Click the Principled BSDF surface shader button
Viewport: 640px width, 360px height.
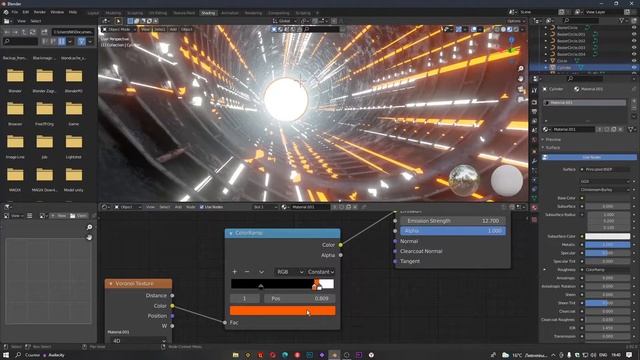point(605,169)
